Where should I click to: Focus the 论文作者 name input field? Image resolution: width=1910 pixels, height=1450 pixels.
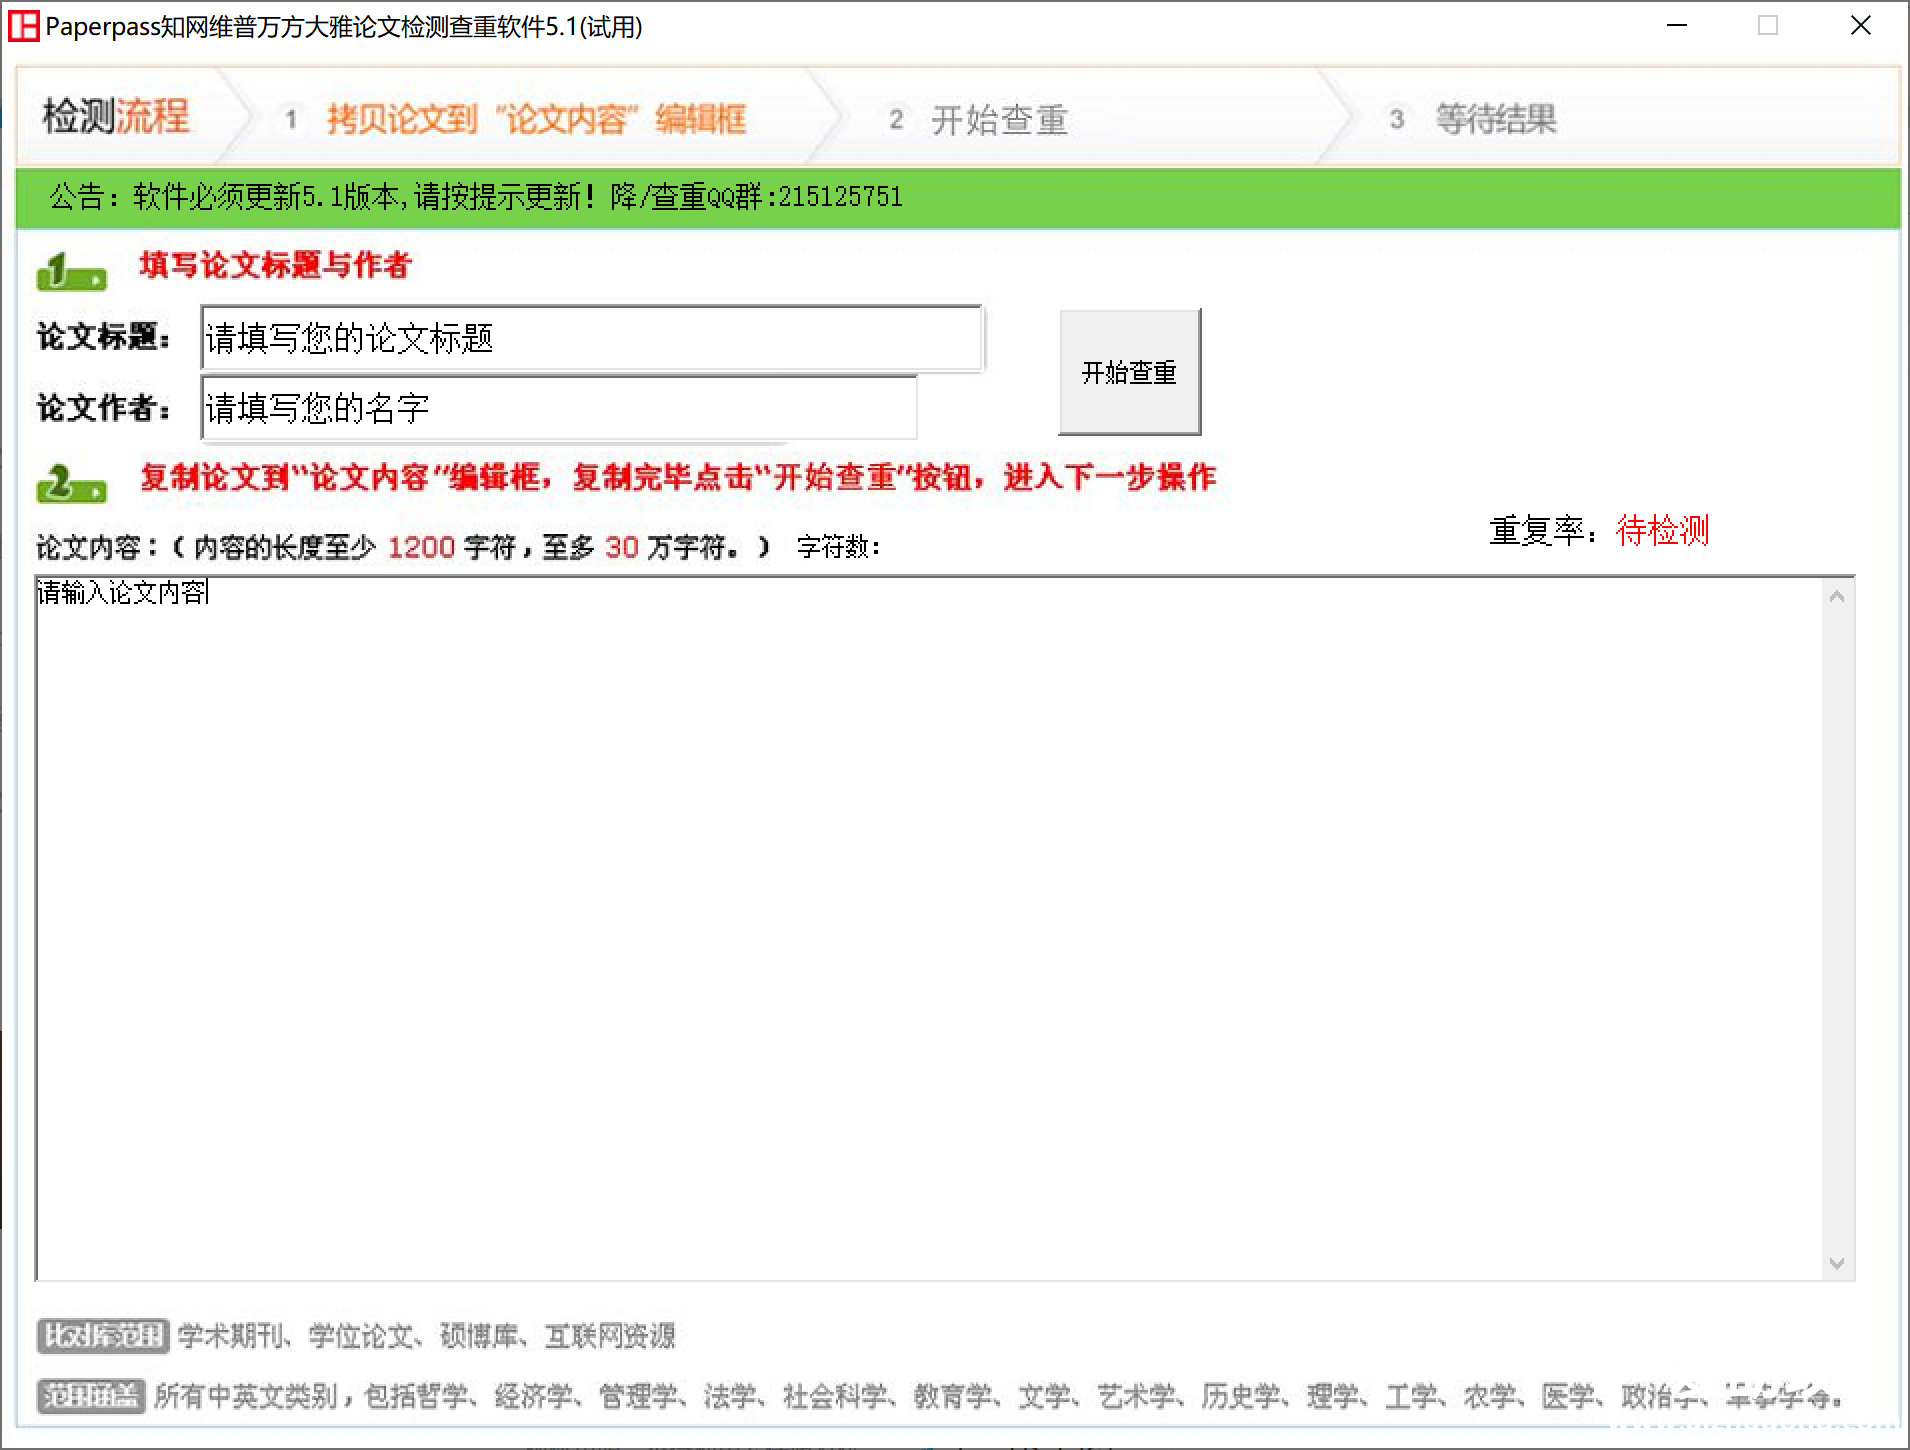559,407
